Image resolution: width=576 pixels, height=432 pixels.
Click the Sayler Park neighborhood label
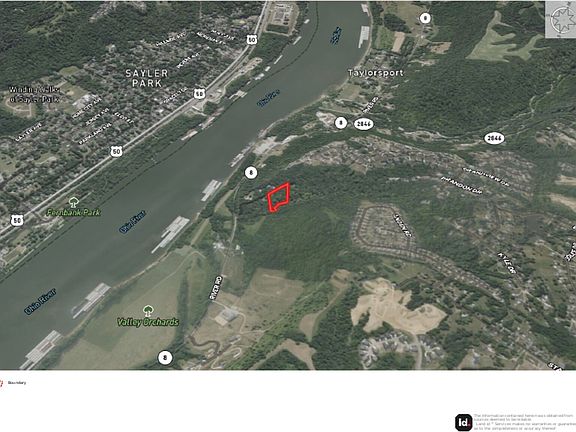pos(147,78)
